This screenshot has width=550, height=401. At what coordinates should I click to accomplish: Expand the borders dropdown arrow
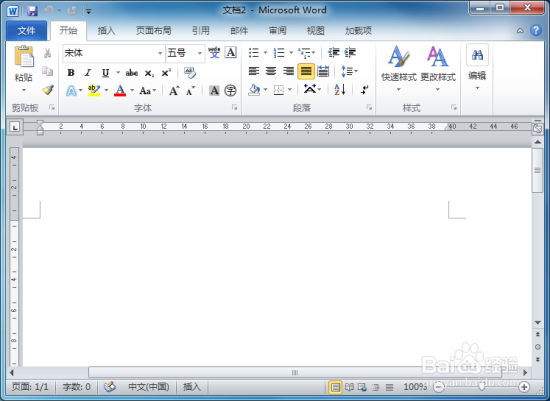[x=290, y=90]
